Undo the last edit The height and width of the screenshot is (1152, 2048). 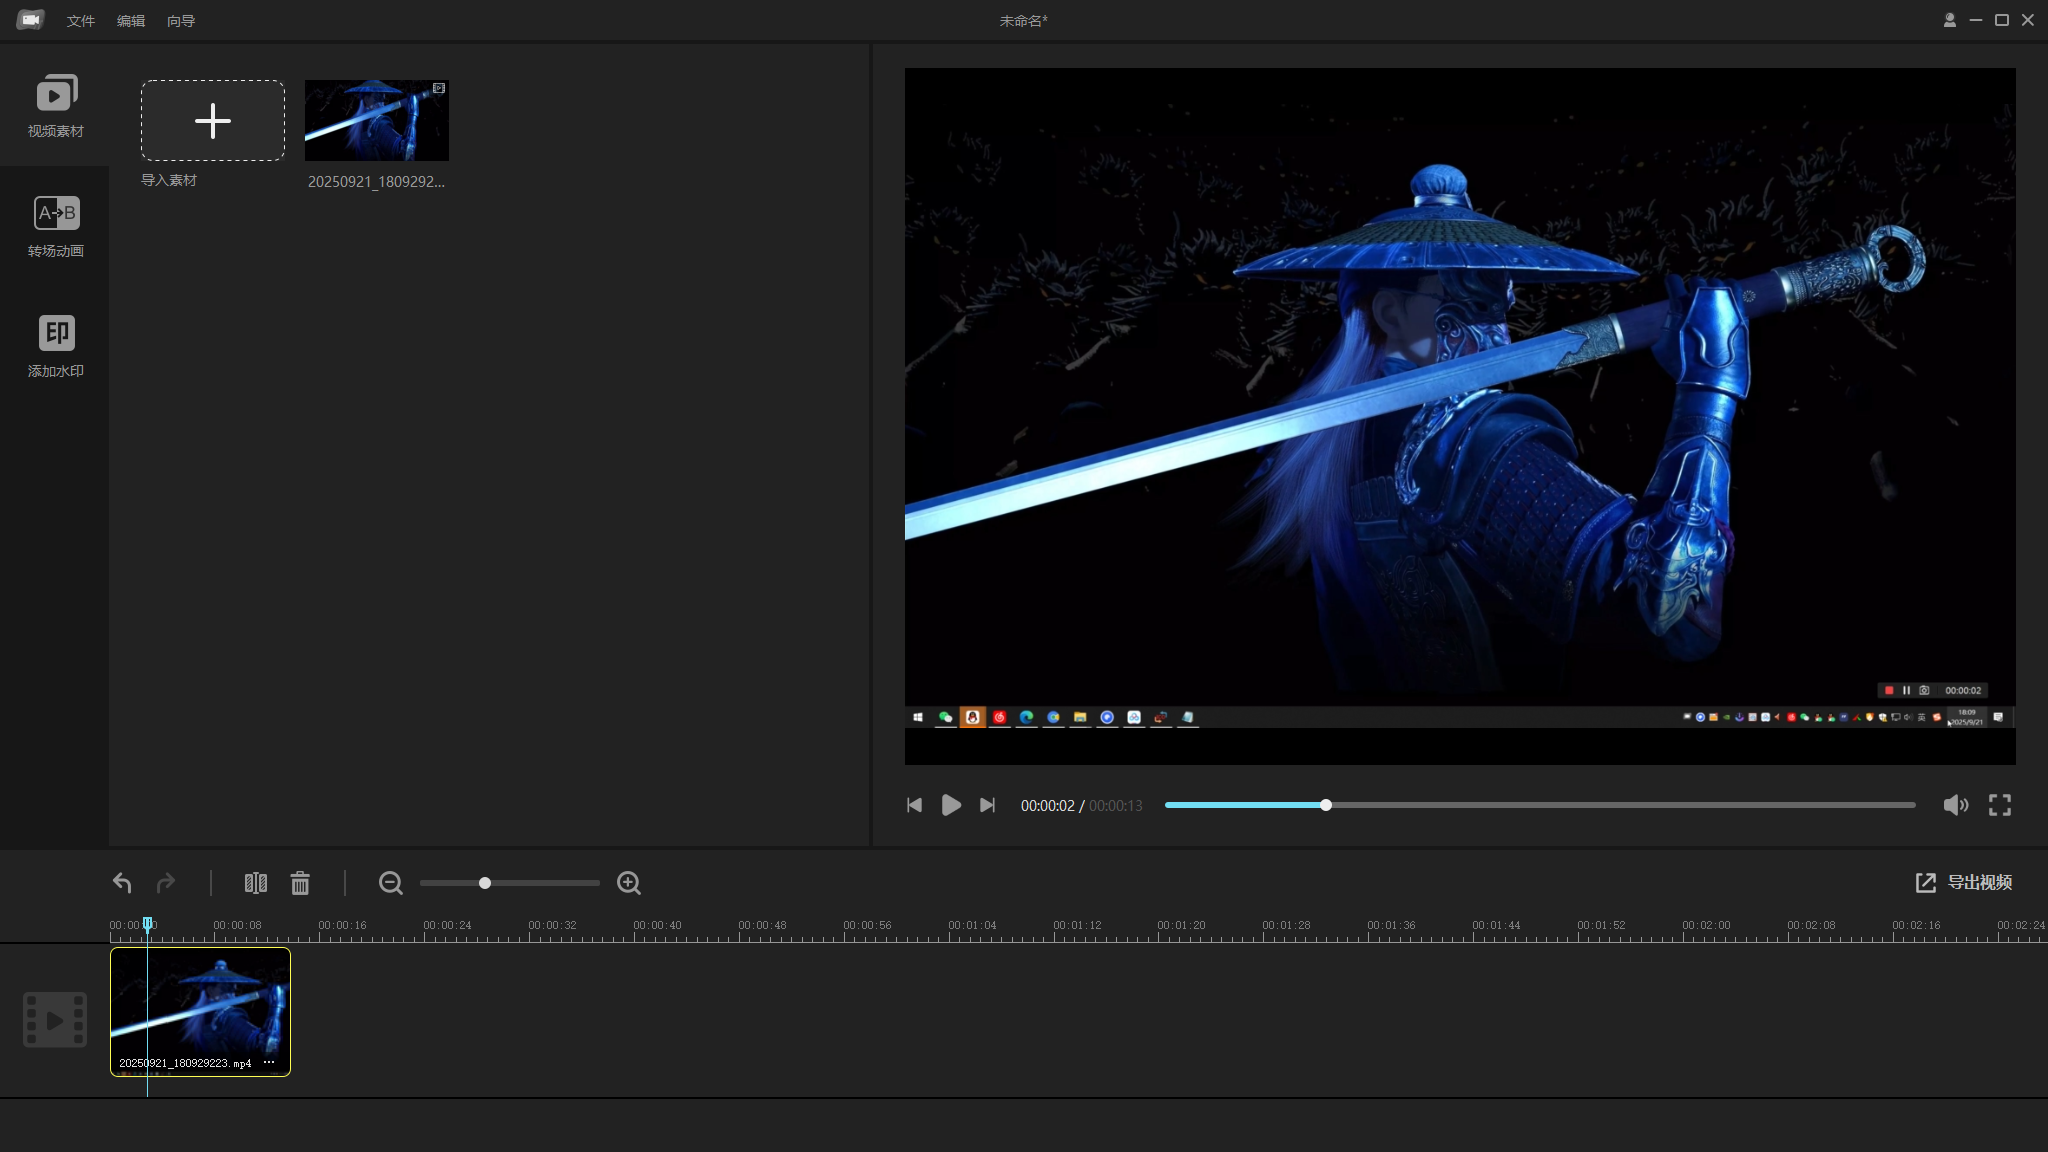click(122, 883)
